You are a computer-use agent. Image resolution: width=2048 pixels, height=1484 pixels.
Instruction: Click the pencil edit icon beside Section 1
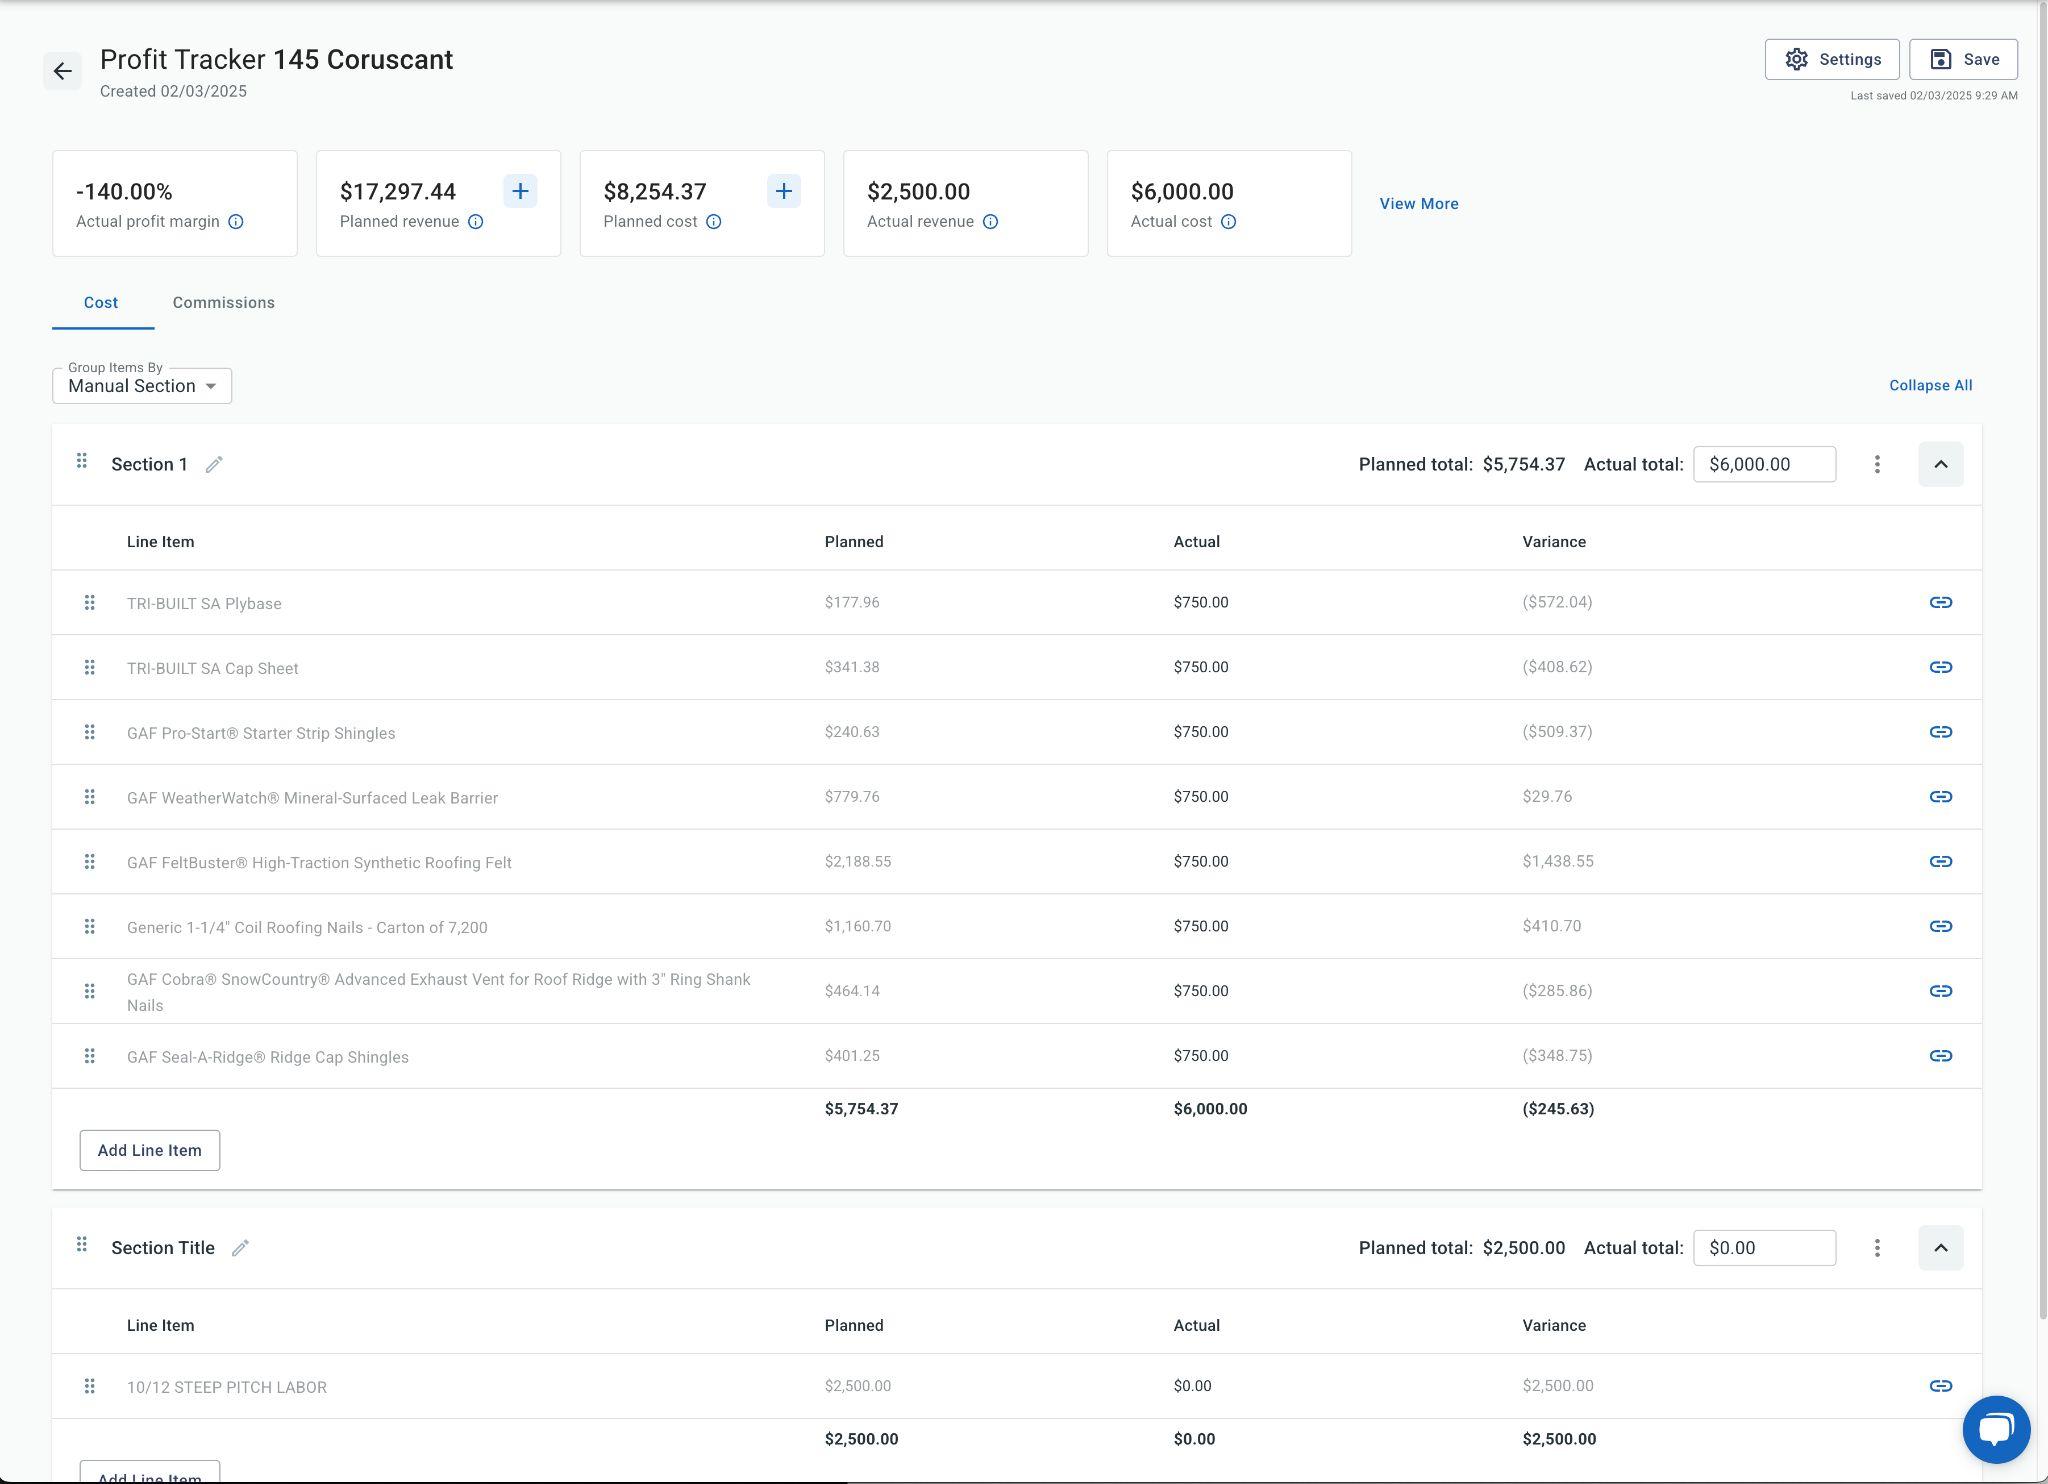point(214,464)
